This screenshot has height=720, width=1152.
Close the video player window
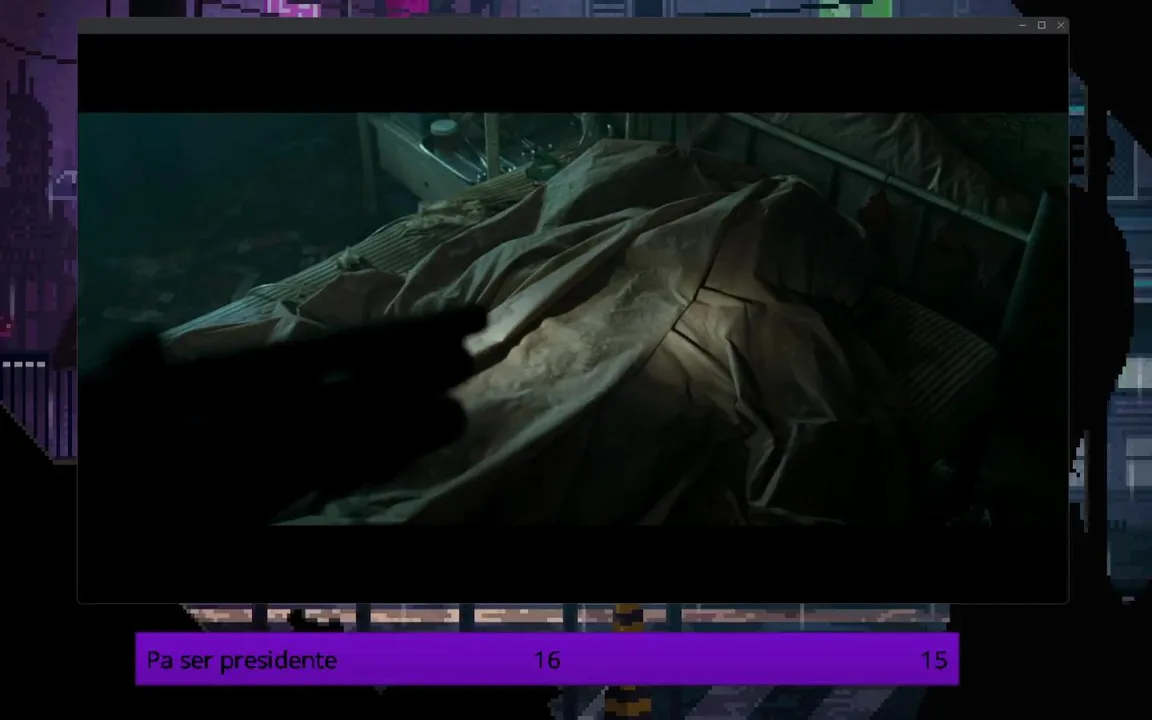(x=1060, y=25)
